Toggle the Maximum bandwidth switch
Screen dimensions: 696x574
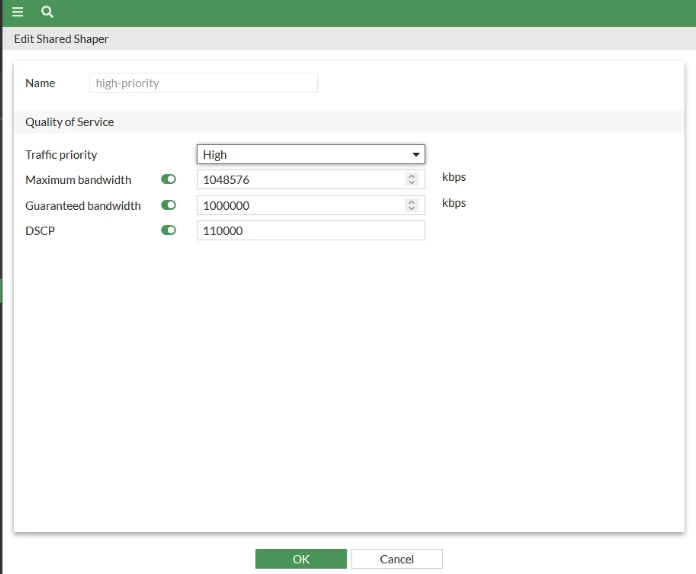pos(168,179)
